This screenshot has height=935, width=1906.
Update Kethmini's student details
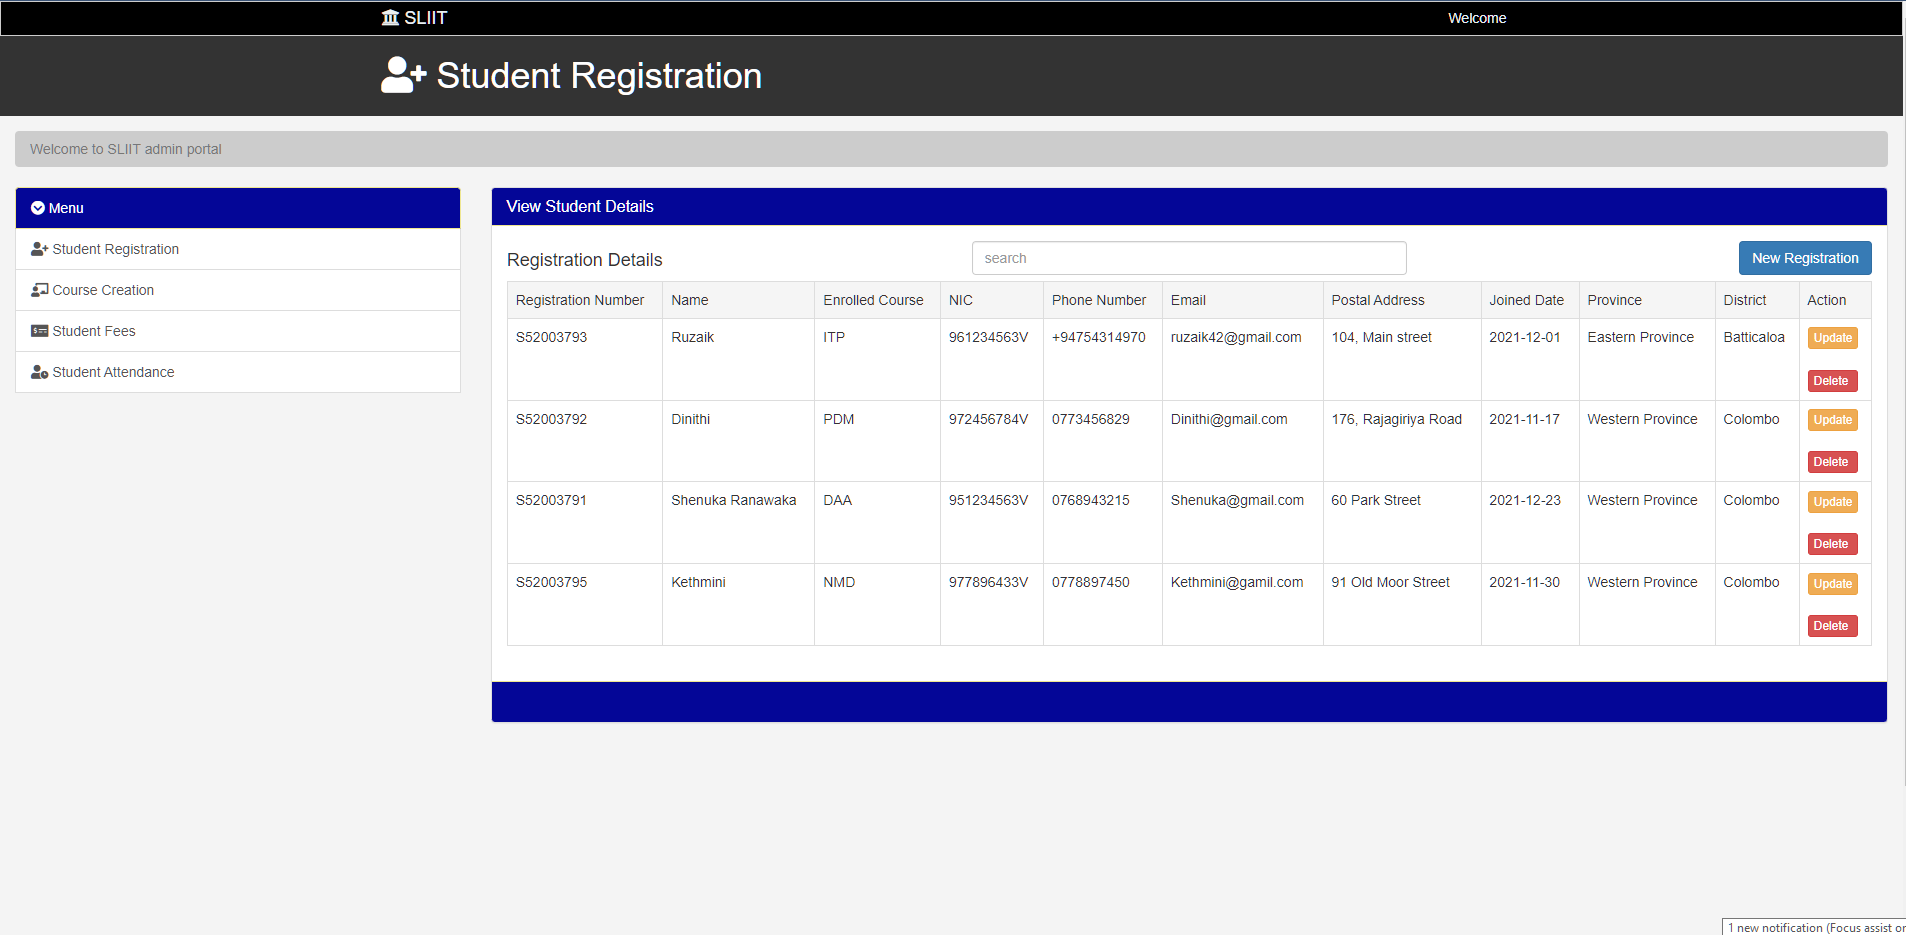click(x=1831, y=583)
